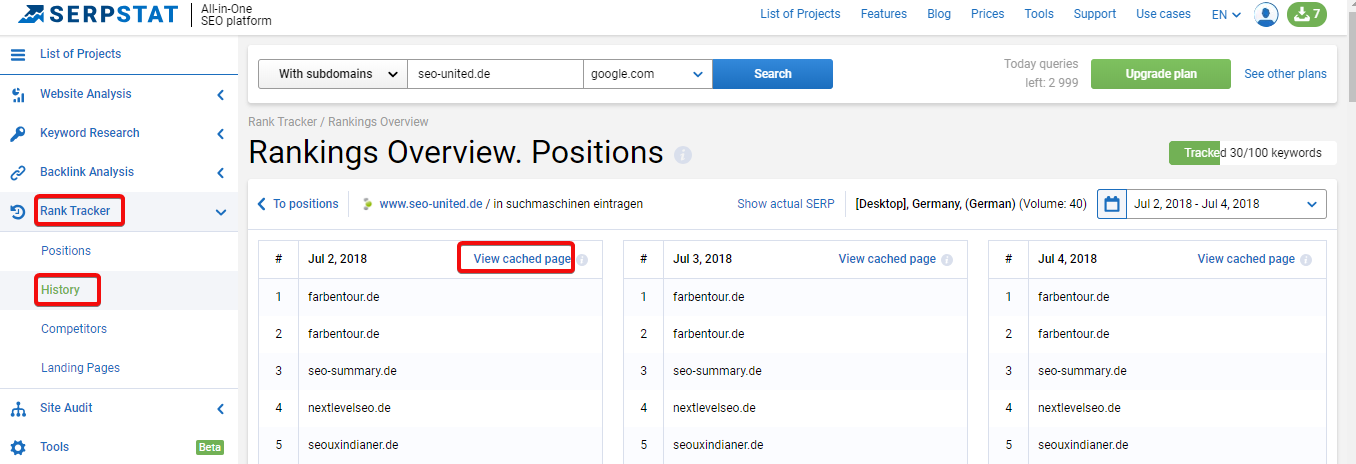Screen dimensions: 1356x464
Task: Click the Site Audit hierarchy icon
Action: (18, 408)
